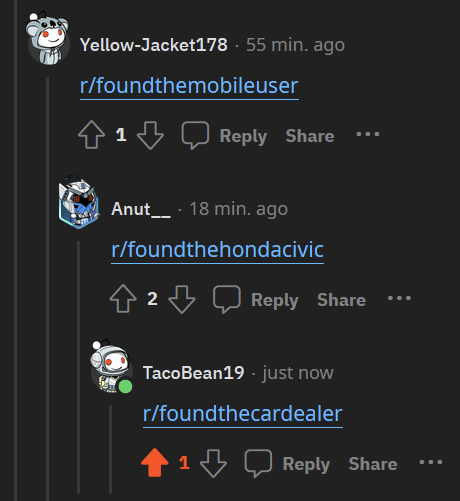The height and width of the screenshot is (501, 460).
Task: Share Anut__'s comment
Action: pos(341,300)
